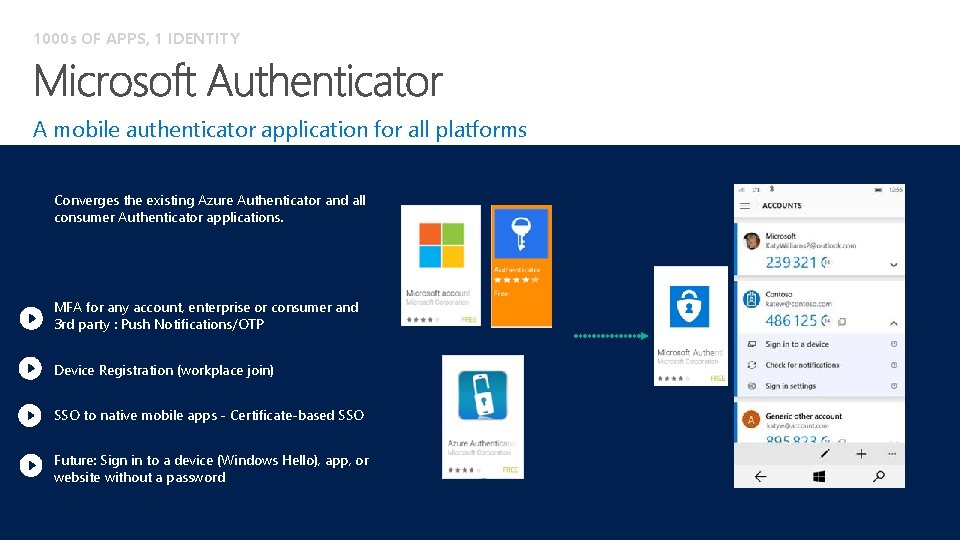Click FREE label on the Microsoft account tile
The width and height of the screenshot is (960, 540).
(468, 320)
